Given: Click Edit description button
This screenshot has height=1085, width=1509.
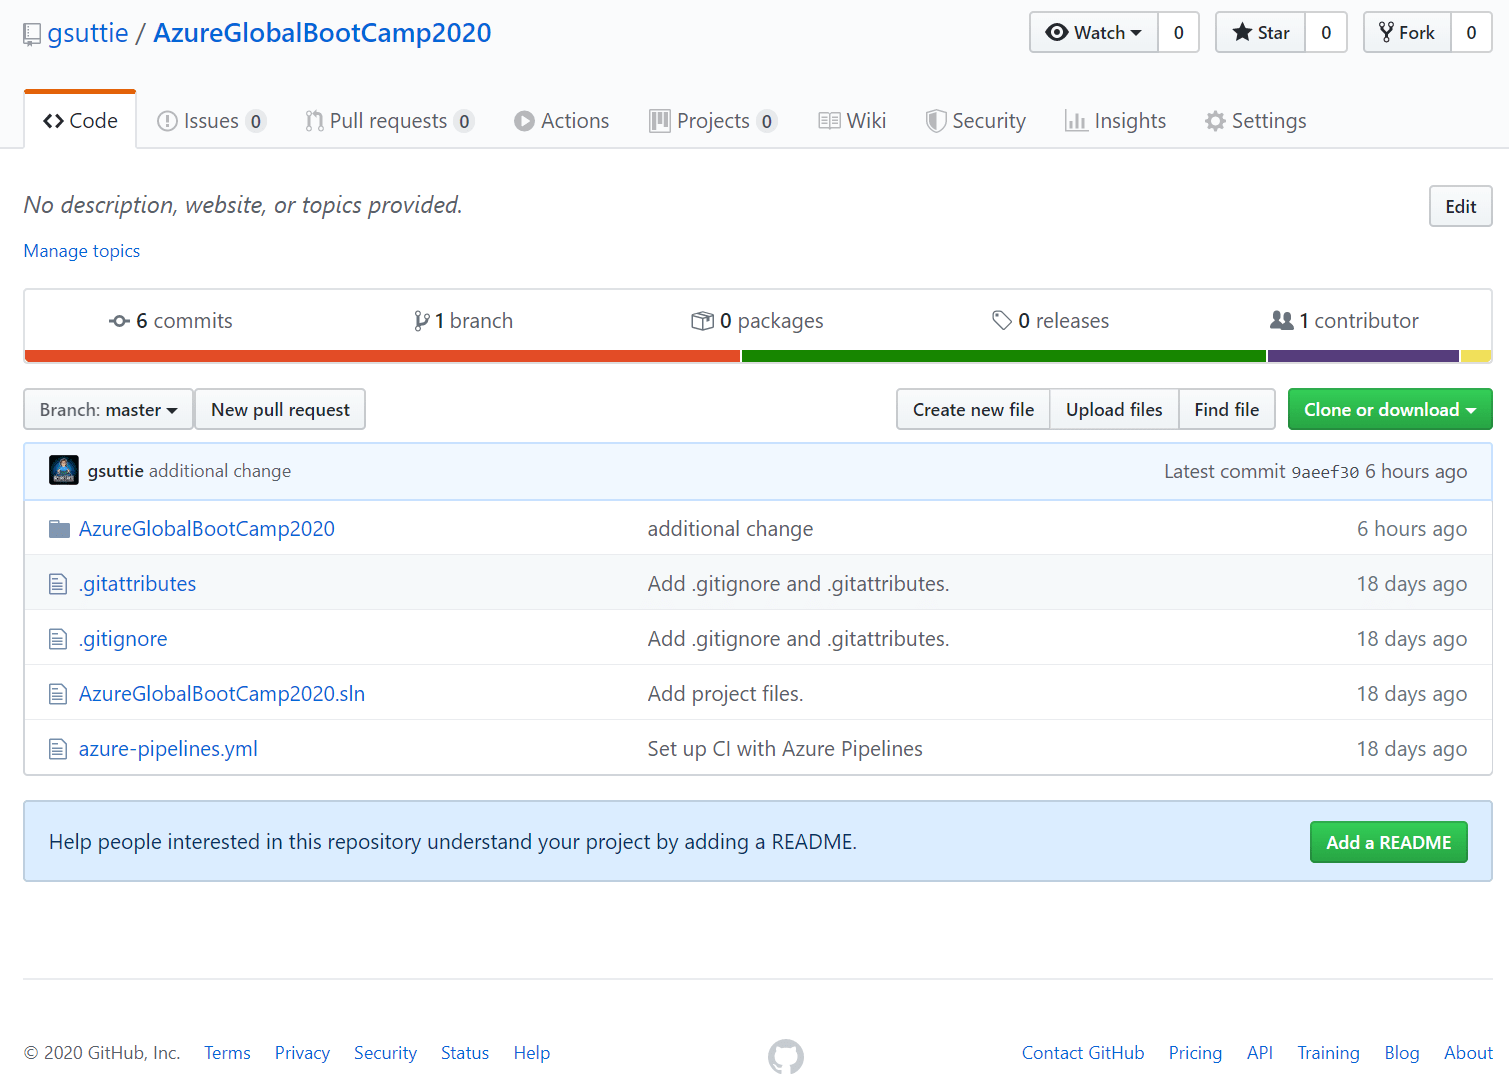Looking at the screenshot, I should [1461, 207].
